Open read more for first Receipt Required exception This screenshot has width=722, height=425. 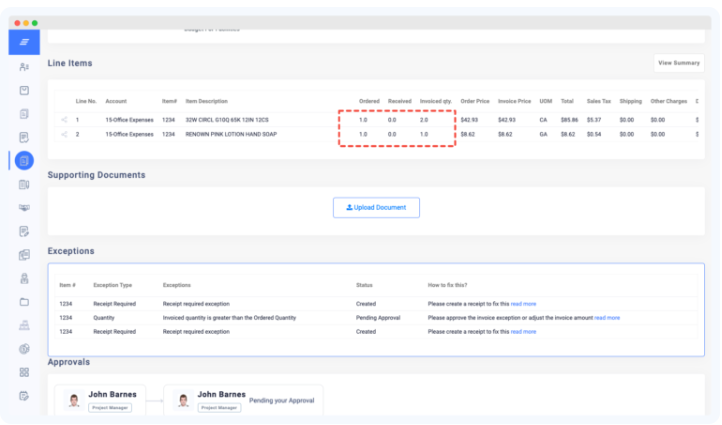pyautogui.click(x=523, y=303)
